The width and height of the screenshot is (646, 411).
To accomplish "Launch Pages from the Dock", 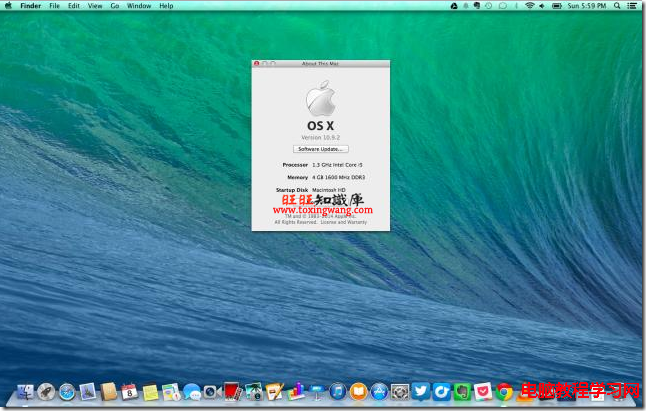I will pos(275,392).
